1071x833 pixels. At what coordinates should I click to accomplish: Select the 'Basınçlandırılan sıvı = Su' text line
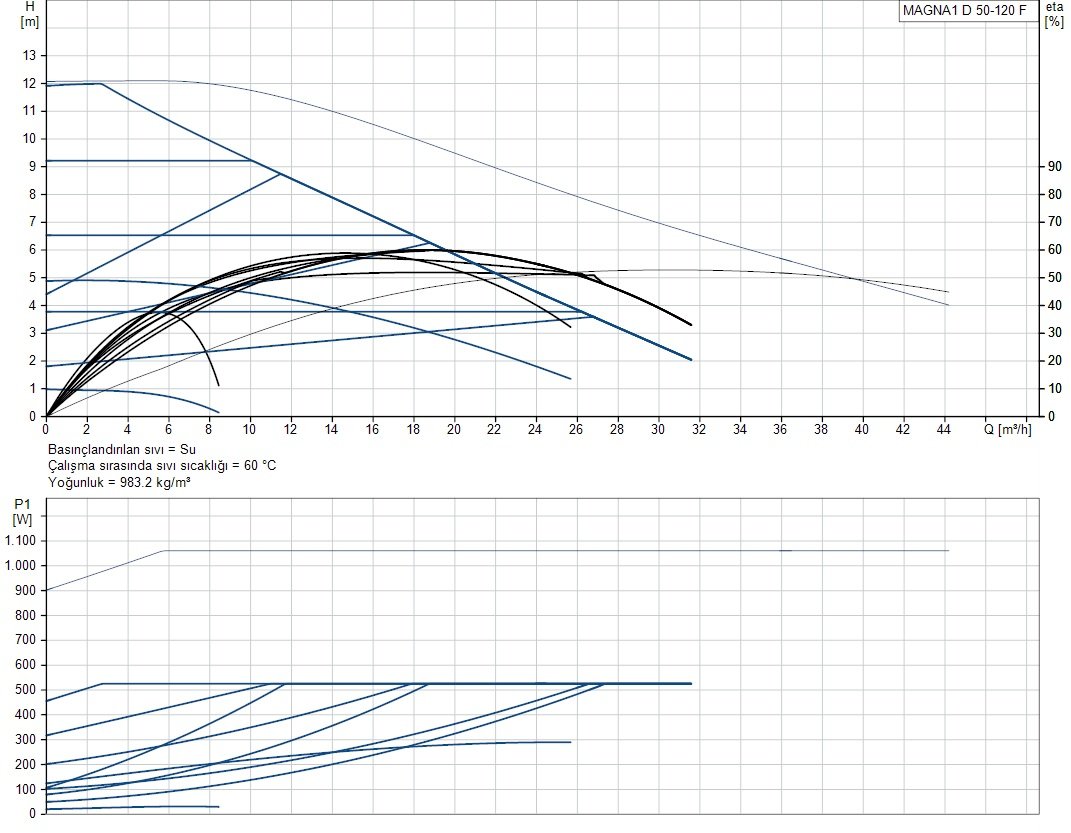pyautogui.click(x=122, y=449)
